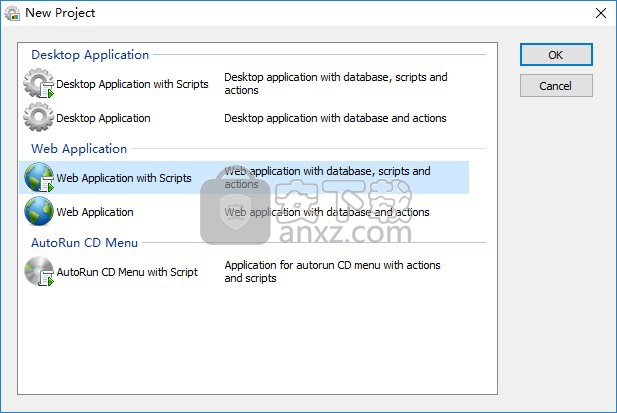Click description 'Application for autorun CD menu'
This screenshot has height=413, width=617.
tap(333, 271)
